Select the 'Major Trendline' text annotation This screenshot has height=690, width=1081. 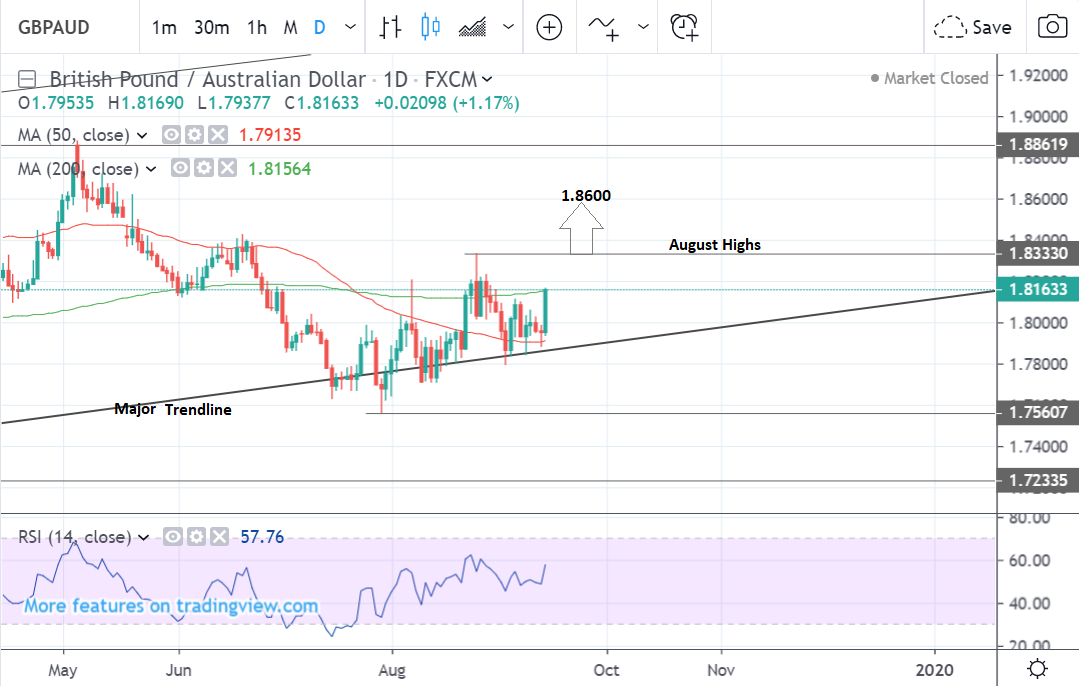point(173,409)
